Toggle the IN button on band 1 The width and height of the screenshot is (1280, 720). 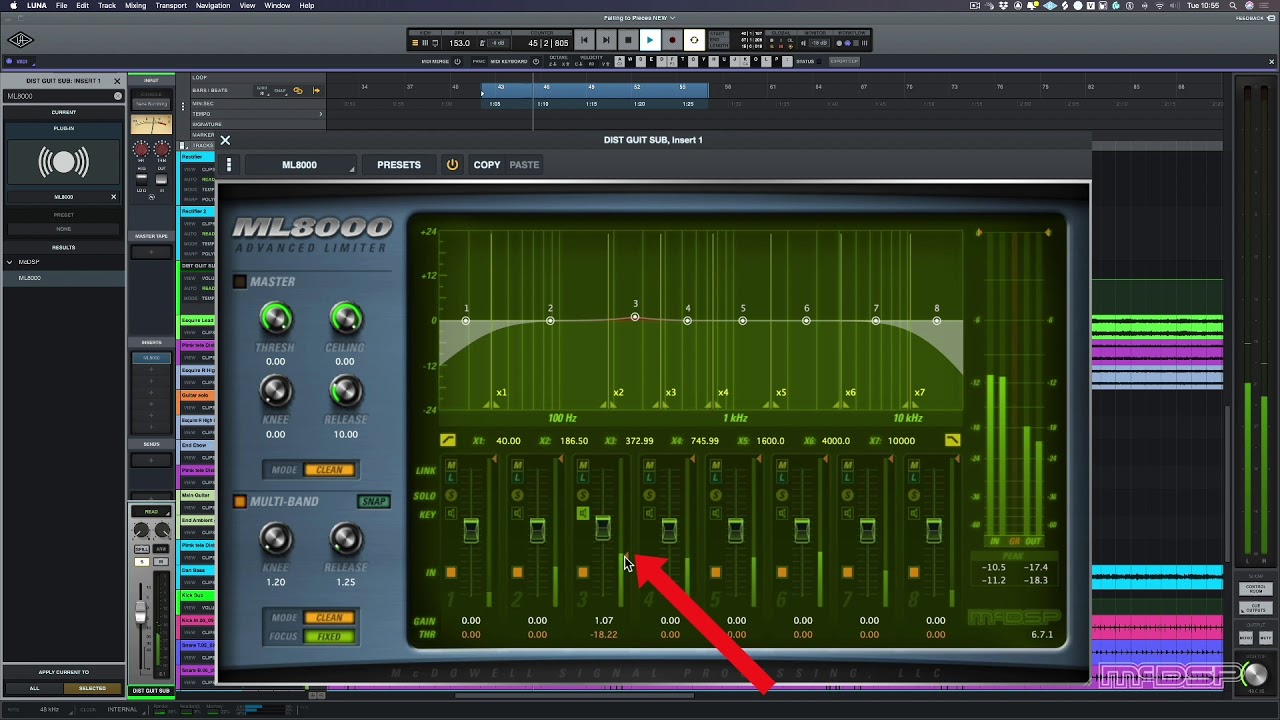(x=451, y=572)
